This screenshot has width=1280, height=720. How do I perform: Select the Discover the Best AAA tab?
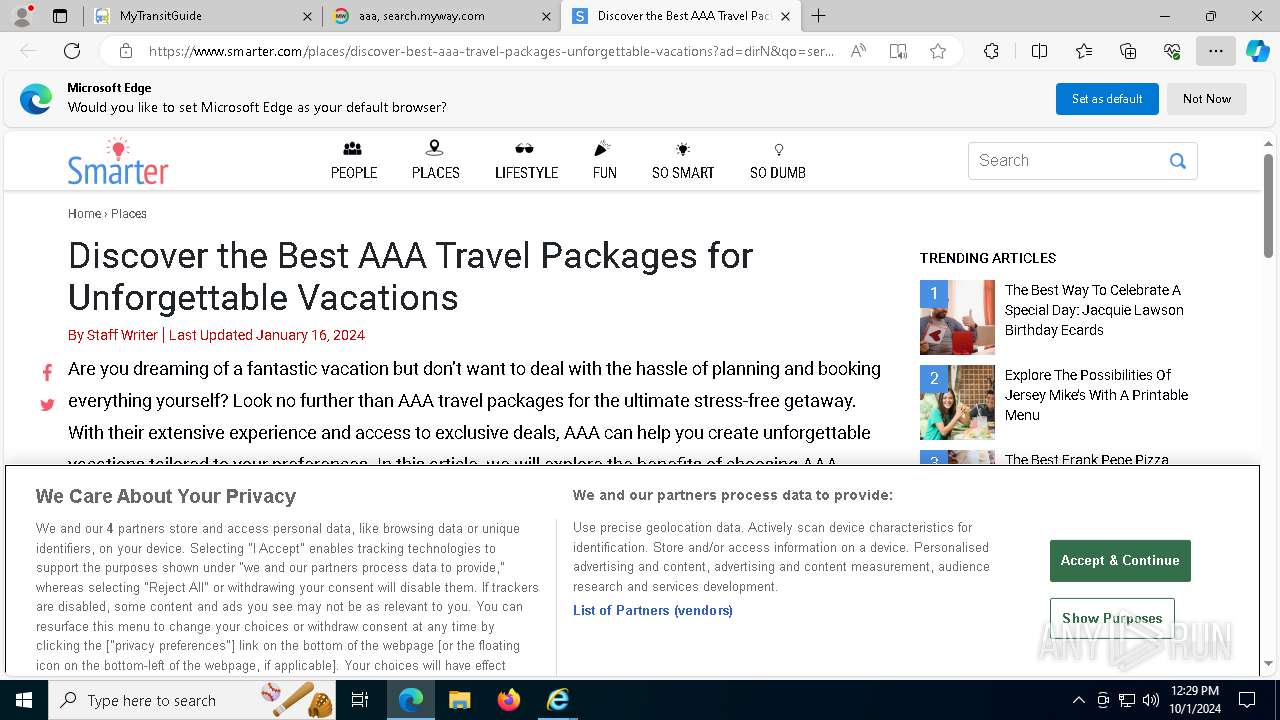point(681,16)
